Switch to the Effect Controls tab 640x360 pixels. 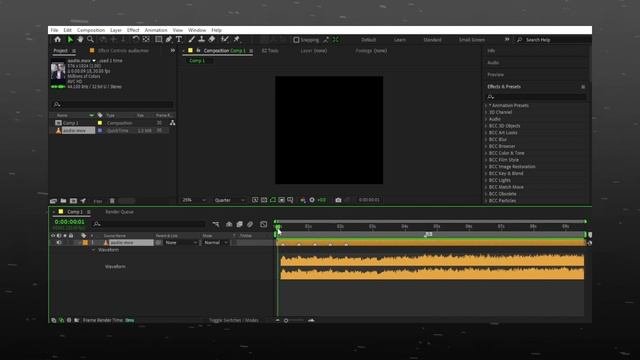pyautogui.click(x=123, y=51)
